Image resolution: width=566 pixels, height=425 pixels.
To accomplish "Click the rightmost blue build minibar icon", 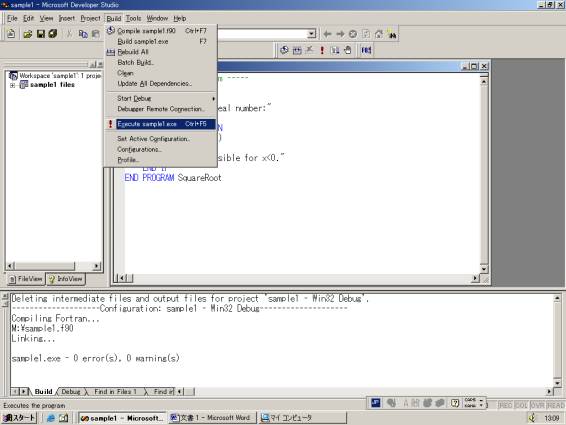I will [366, 50].
